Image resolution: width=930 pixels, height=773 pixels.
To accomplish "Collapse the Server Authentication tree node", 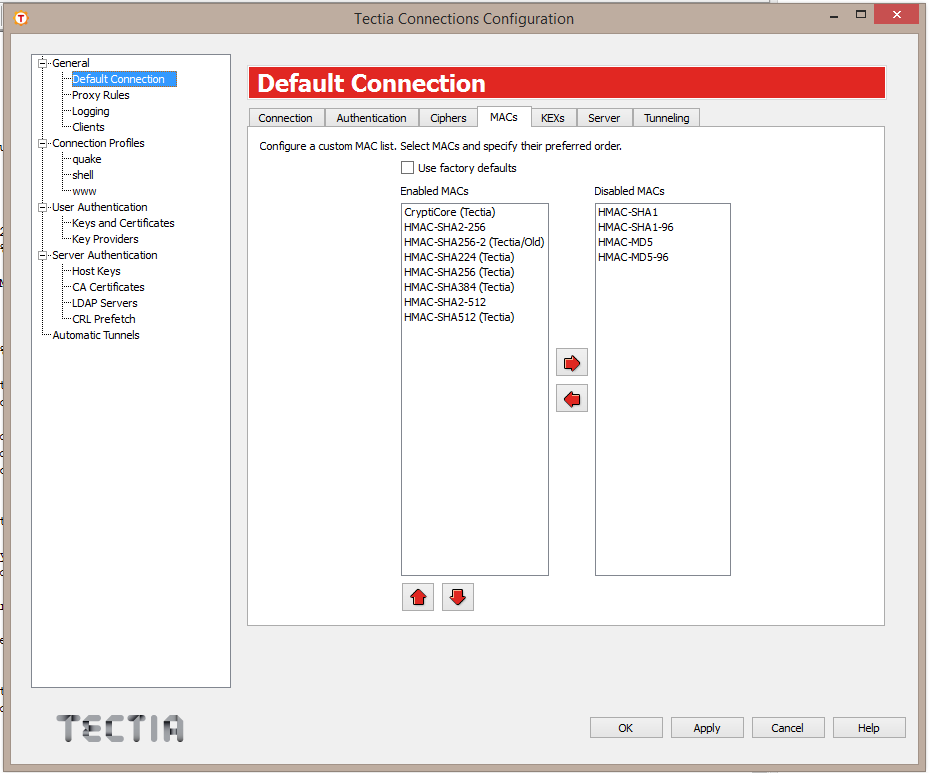I will tap(42, 255).
